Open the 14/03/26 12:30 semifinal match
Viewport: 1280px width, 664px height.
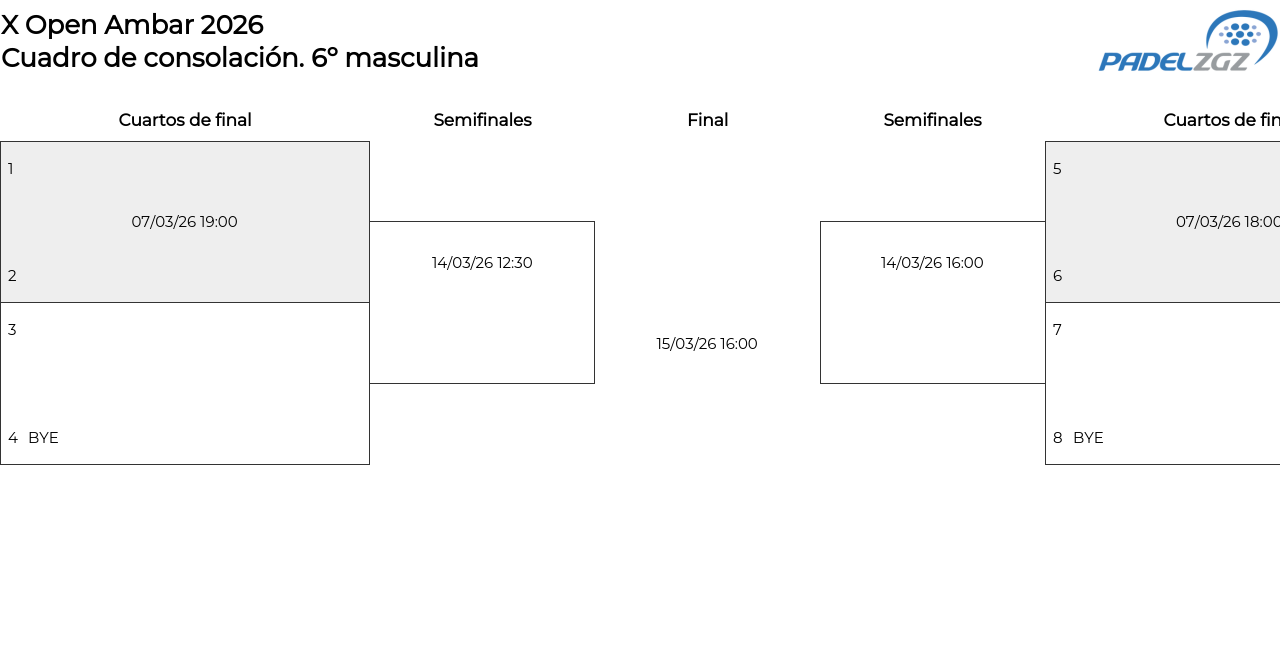click(x=482, y=263)
